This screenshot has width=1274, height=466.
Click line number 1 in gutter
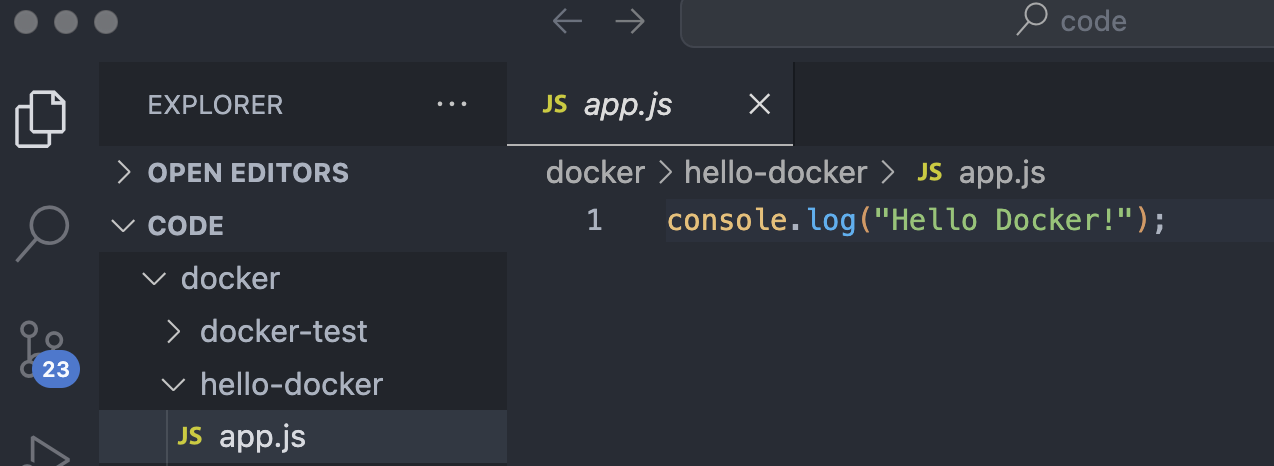pos(594,220)
